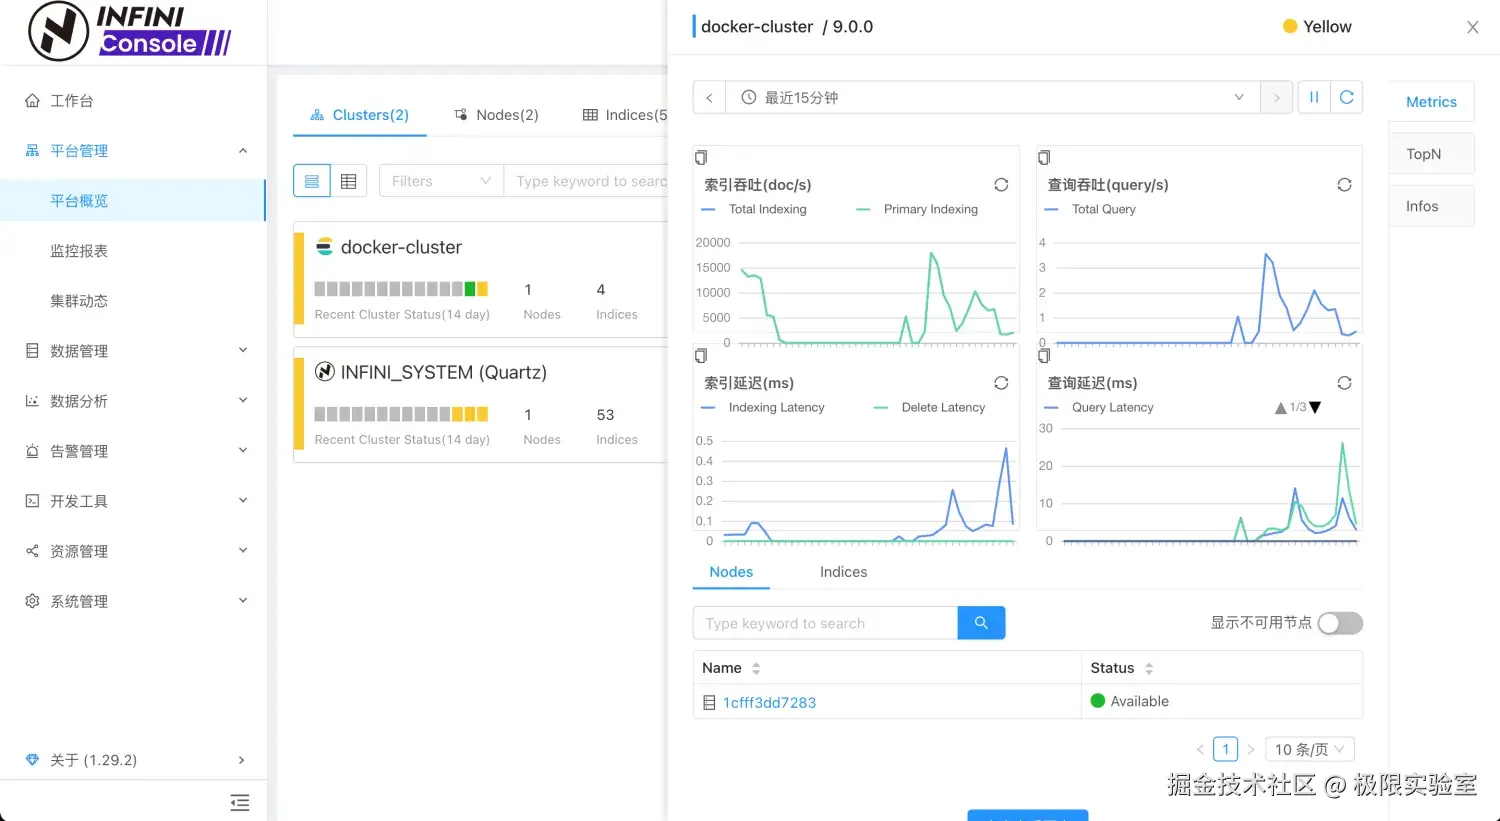Viewport: 1500px width, 821px height.
Task: Focus overview keyword search field
Action: pos(586,181)
